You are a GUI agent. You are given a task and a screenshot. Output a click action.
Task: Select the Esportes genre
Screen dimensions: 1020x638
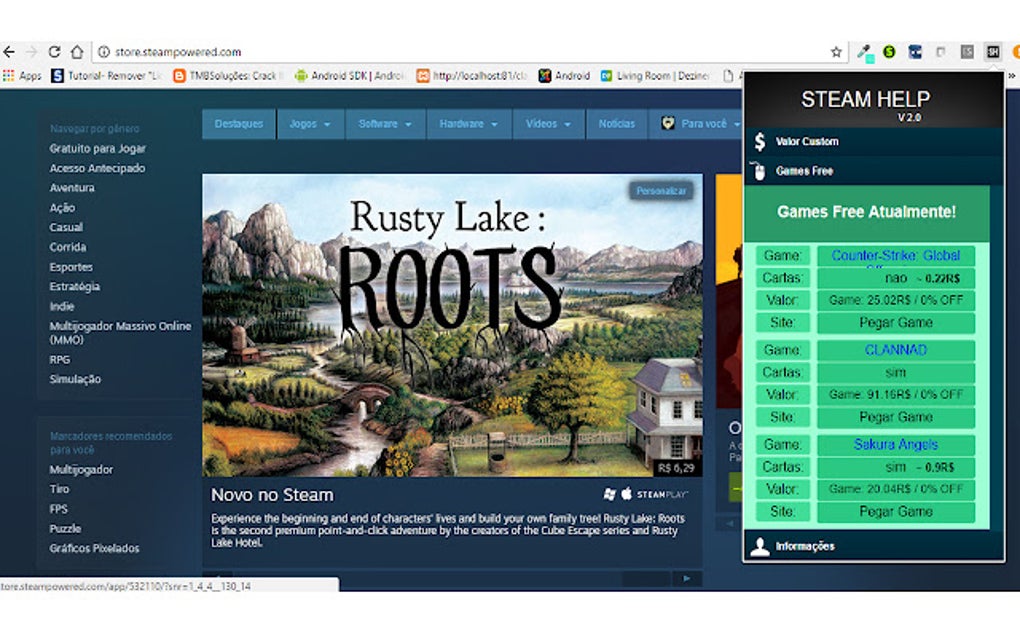(71, 267)
